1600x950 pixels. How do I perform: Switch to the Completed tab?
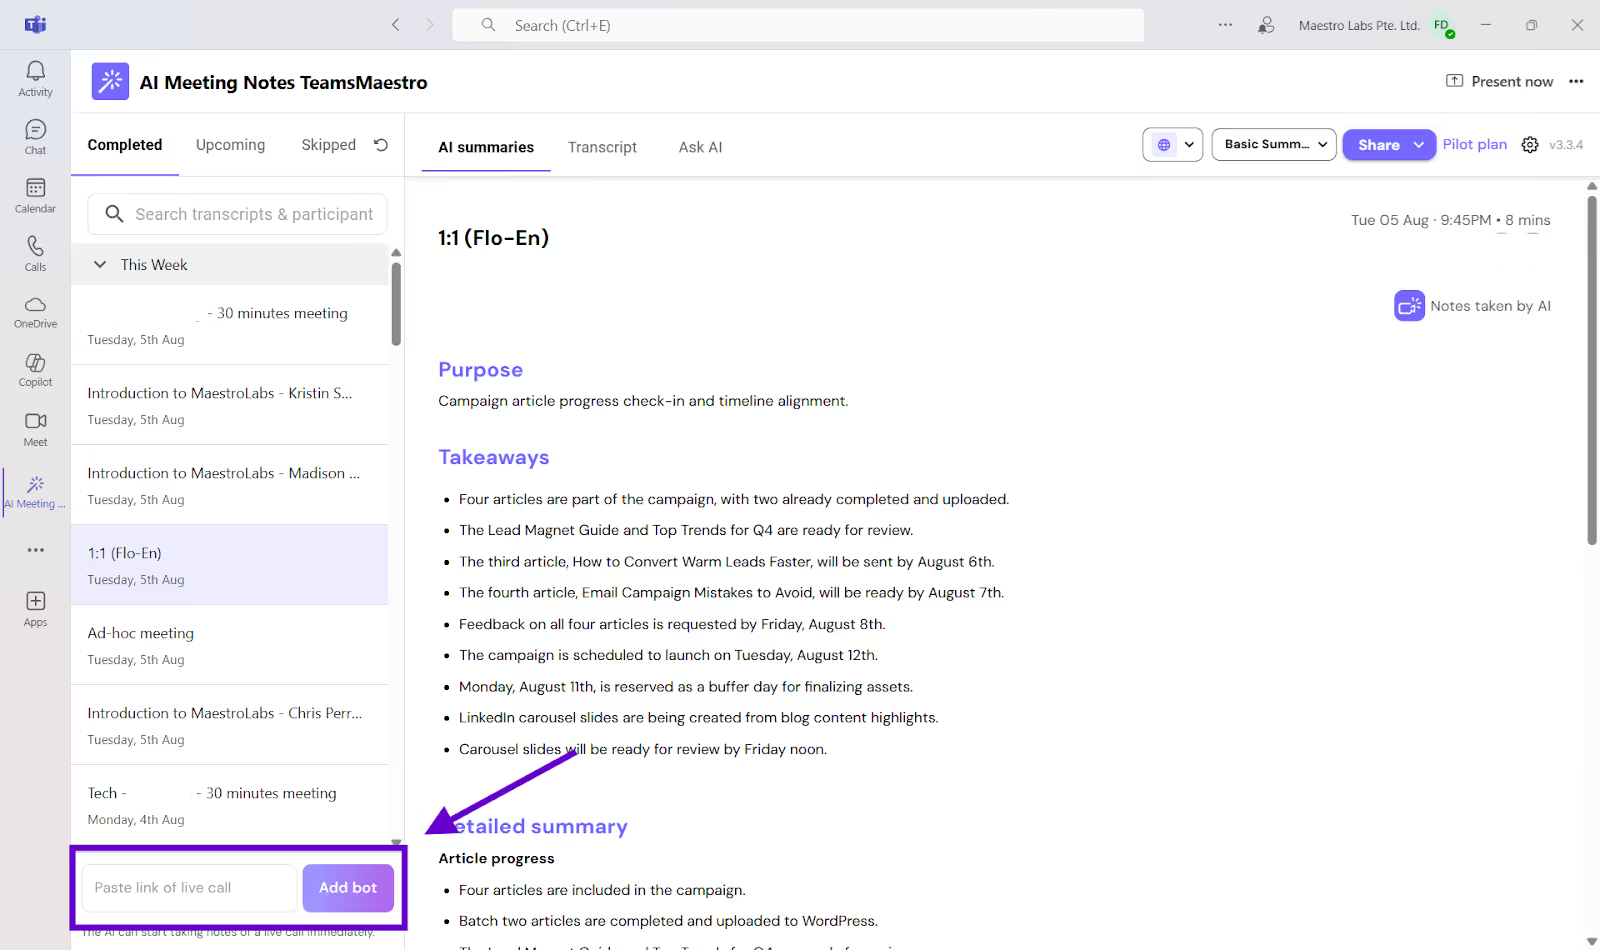coord(125,145)
